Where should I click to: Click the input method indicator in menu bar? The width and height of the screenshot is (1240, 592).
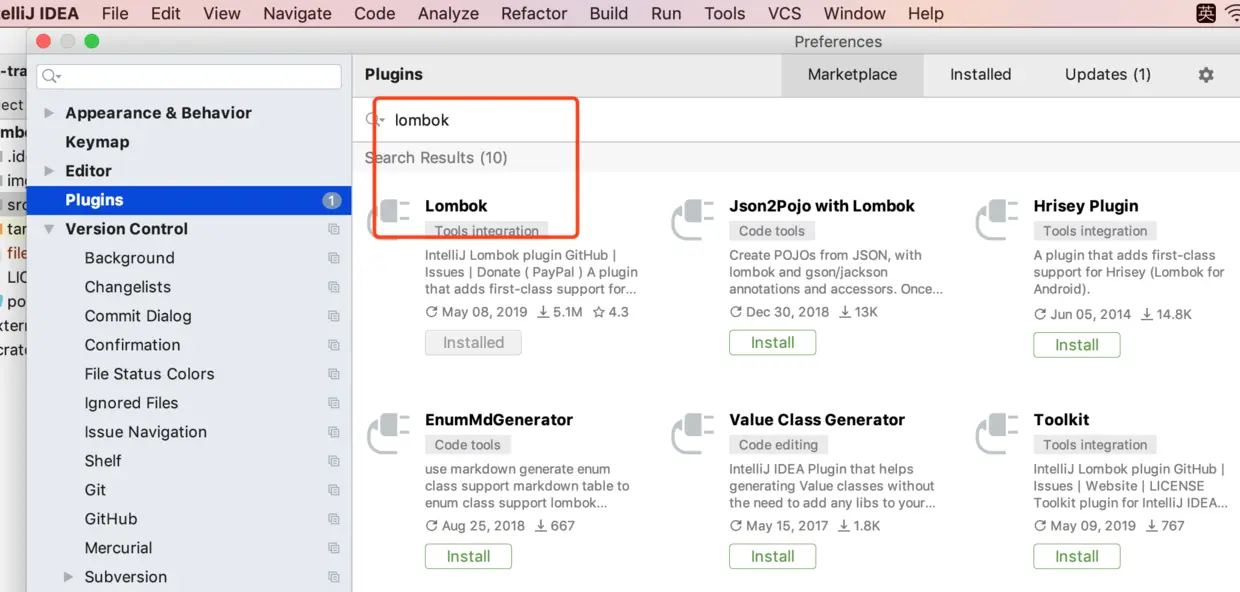[x=1205, y=13]
